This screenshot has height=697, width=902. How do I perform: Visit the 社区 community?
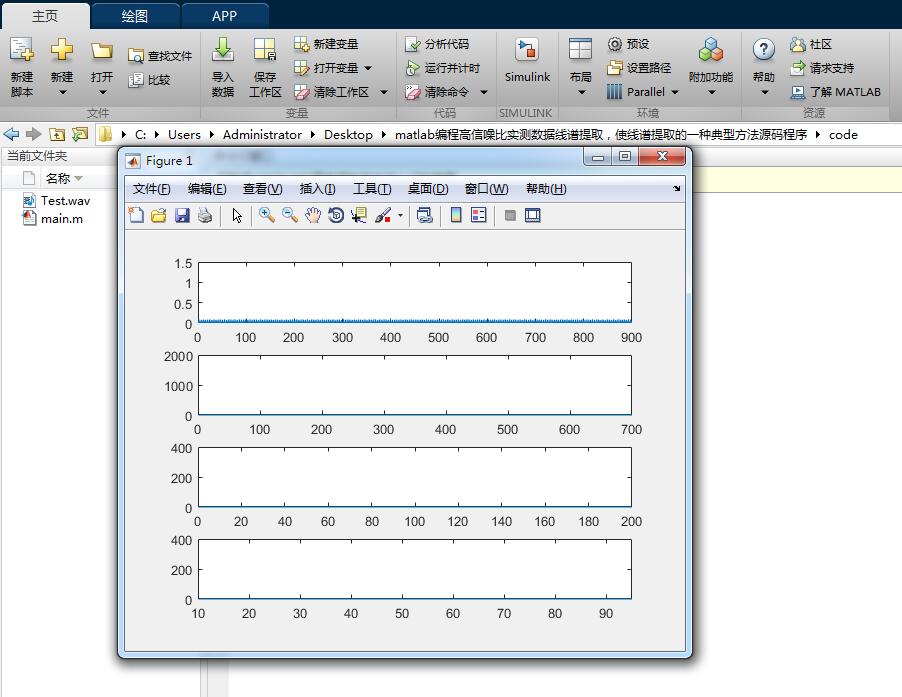(x=811, y=44)
